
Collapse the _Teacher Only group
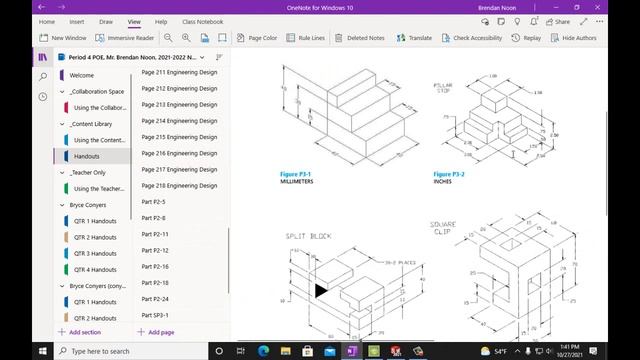(62, 173)
